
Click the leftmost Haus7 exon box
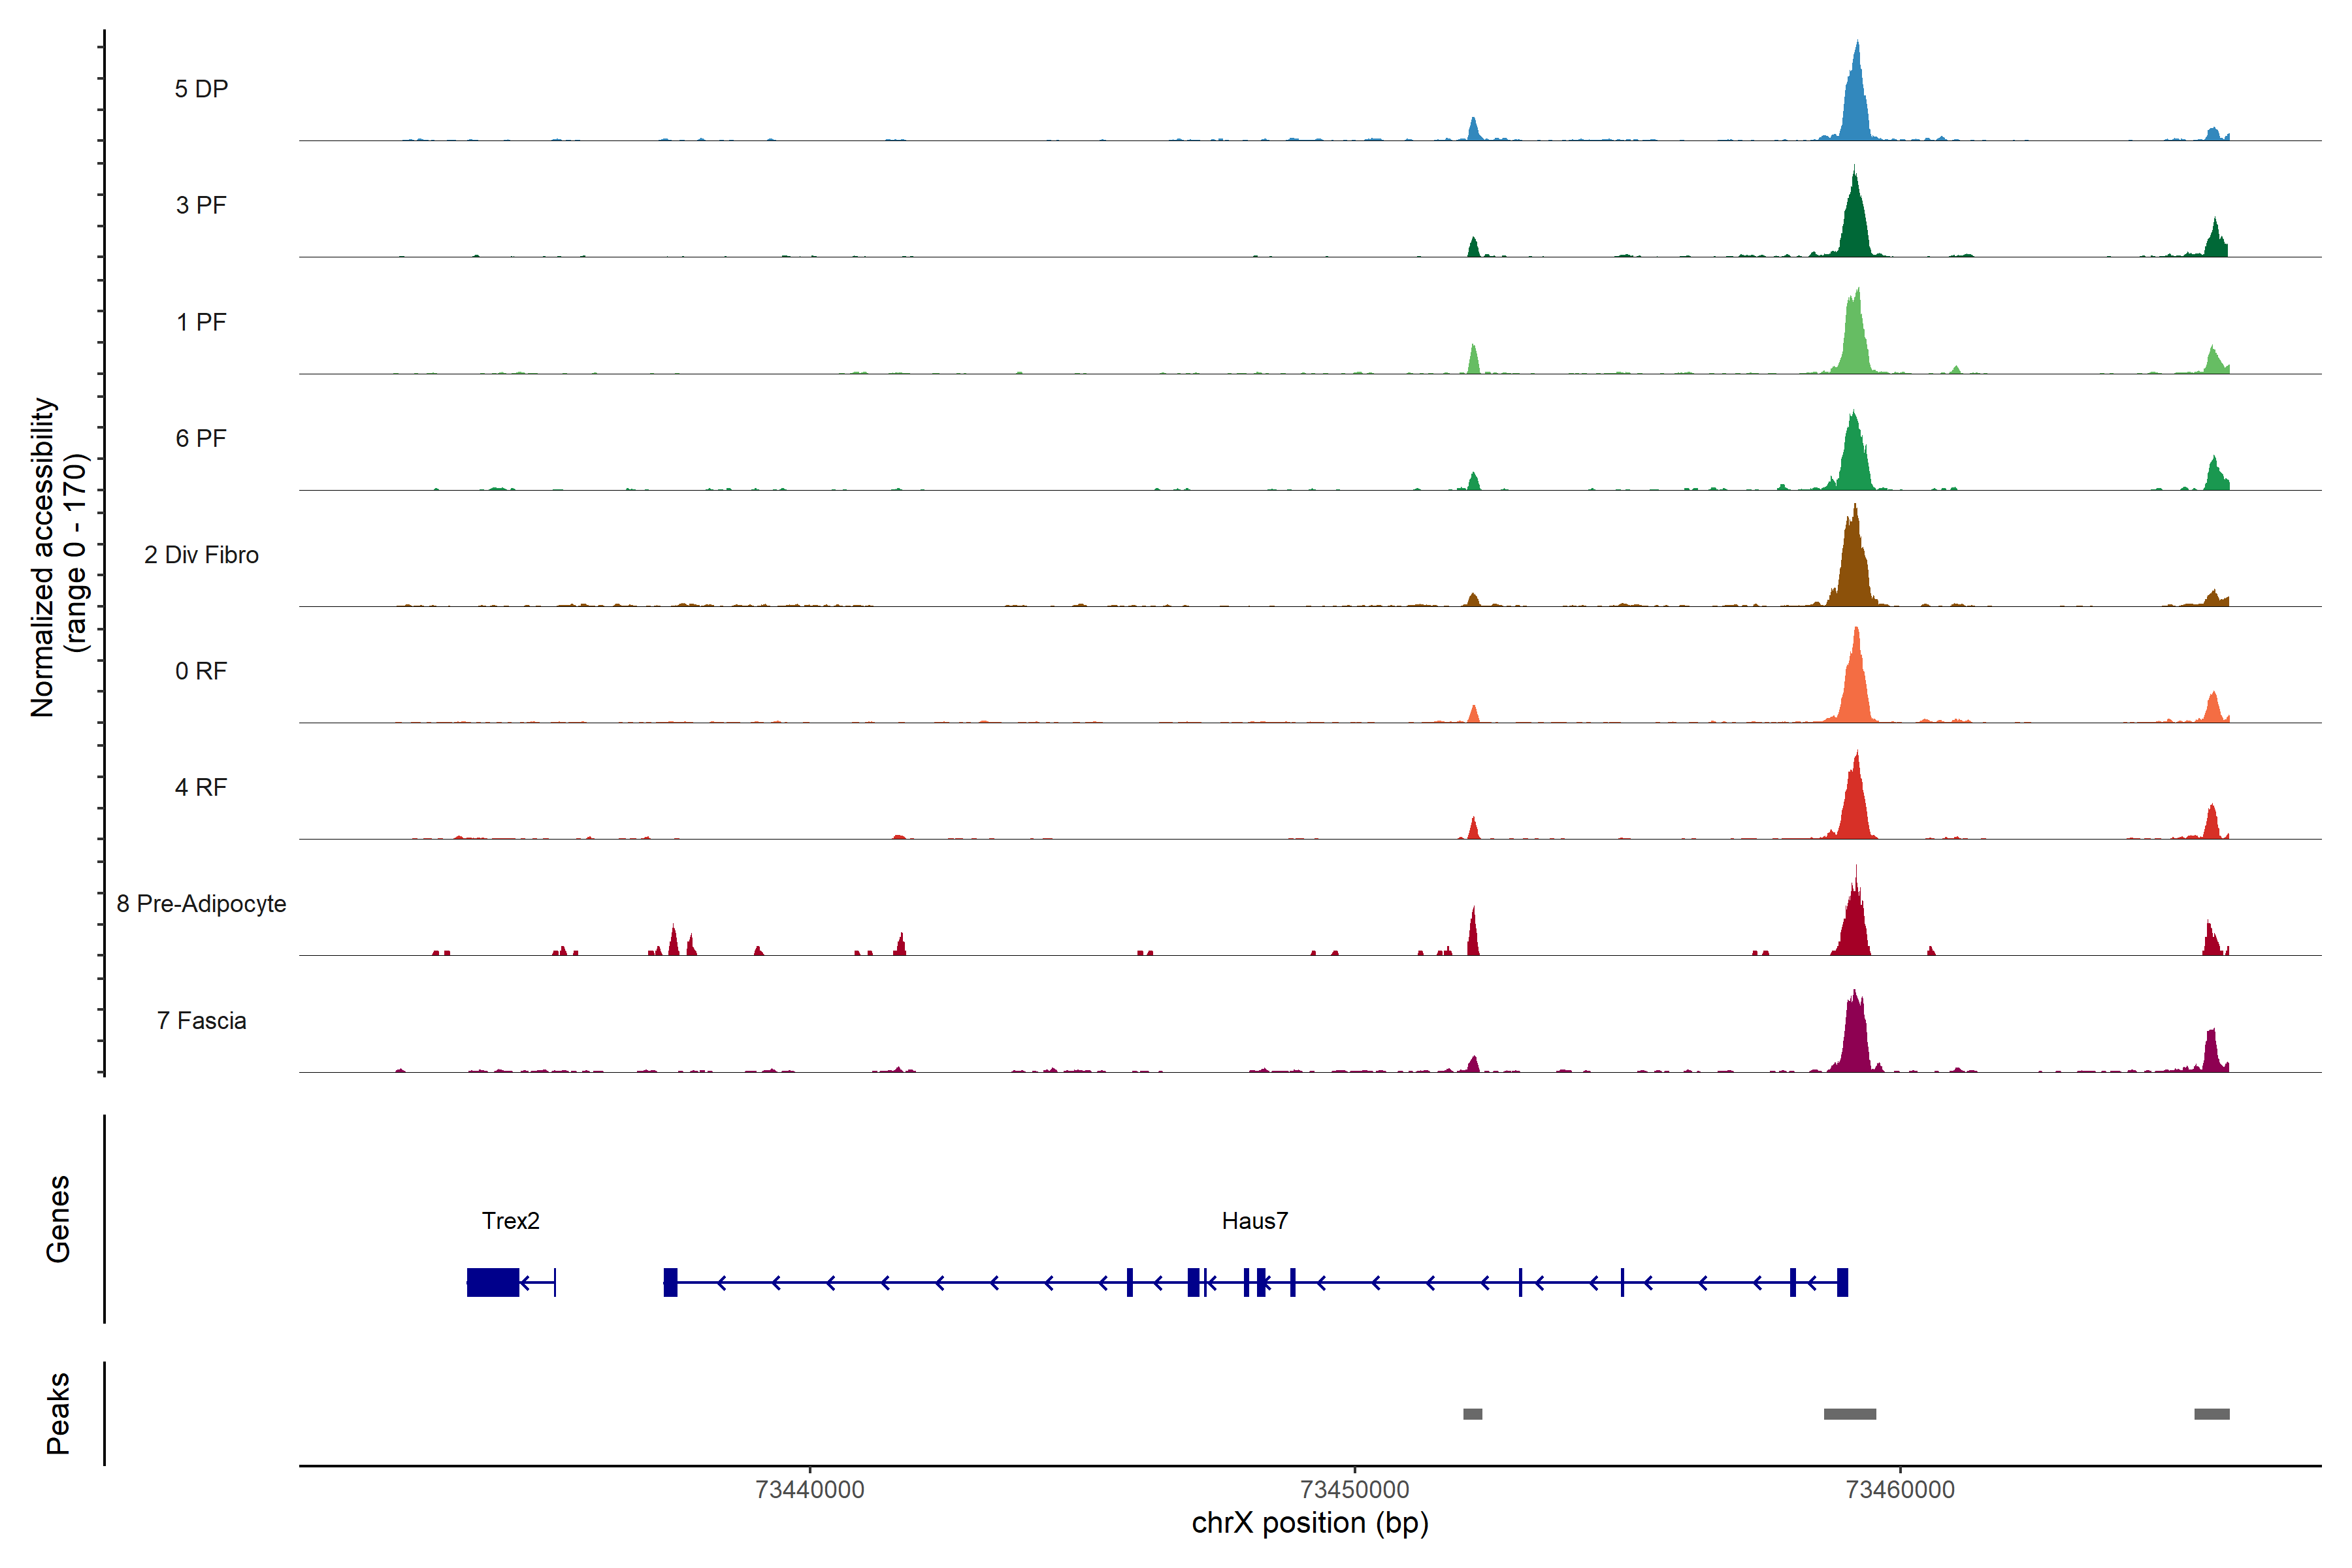670,1282
